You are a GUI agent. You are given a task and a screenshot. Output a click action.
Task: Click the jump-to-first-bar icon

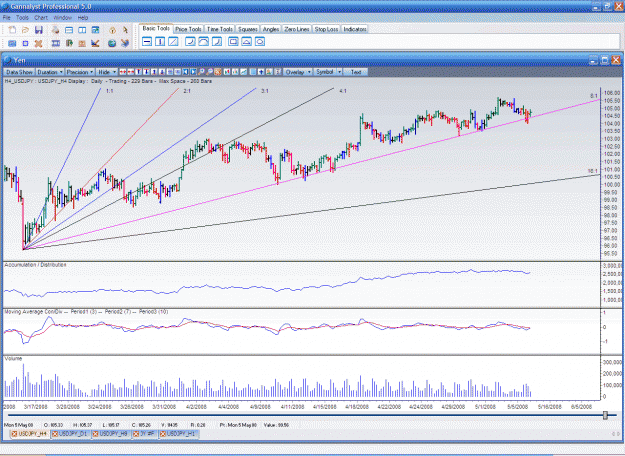[185, 72]
